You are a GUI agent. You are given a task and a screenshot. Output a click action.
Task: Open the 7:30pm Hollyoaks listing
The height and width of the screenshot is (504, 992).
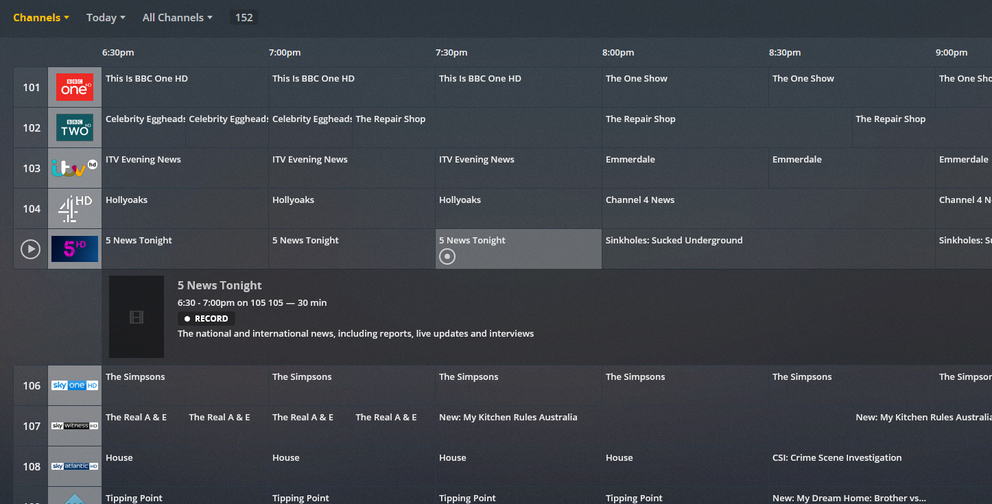coord(518,209)
